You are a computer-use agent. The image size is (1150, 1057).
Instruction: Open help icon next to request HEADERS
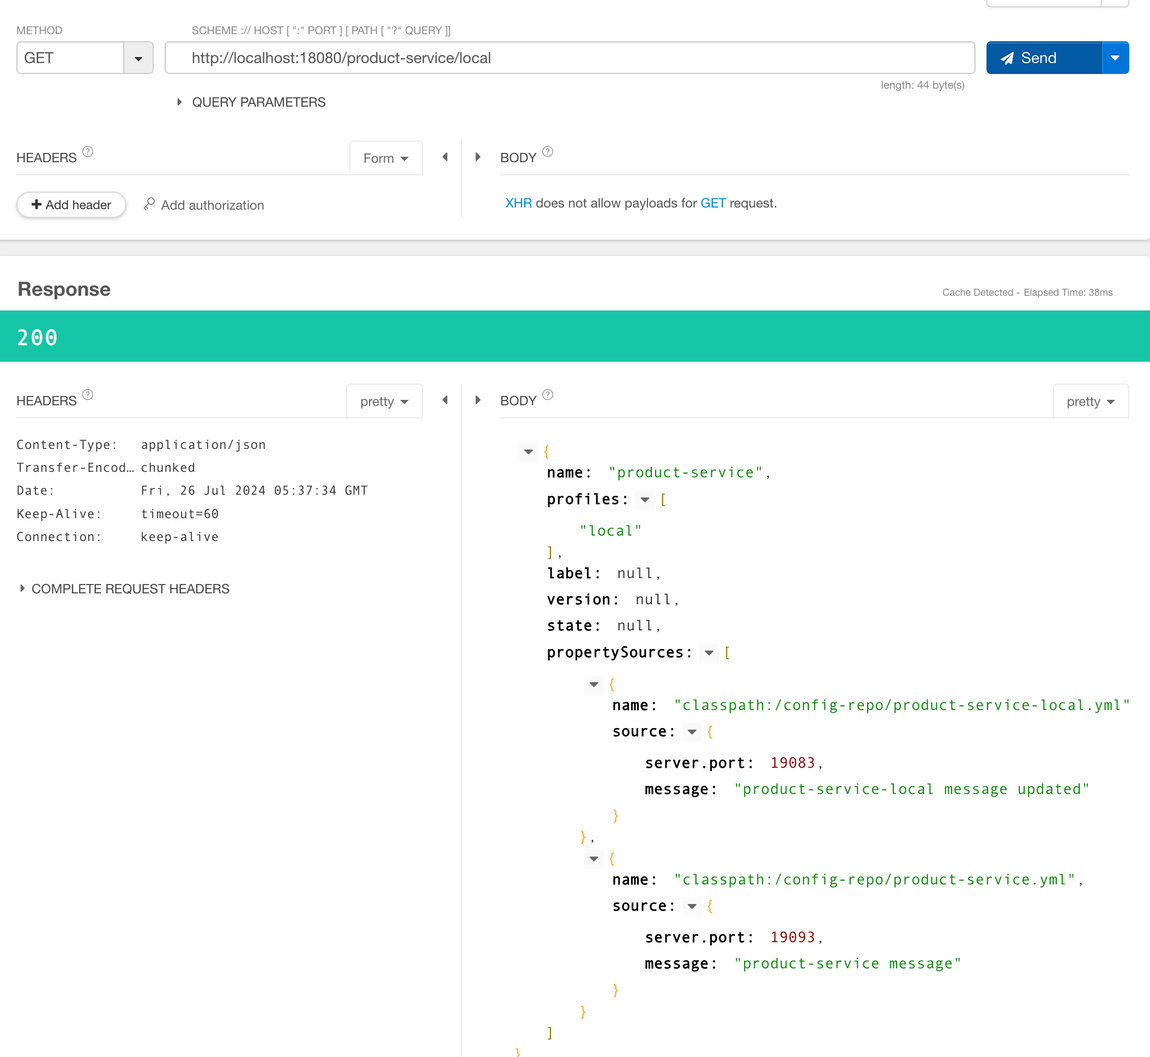coord(88,152)
